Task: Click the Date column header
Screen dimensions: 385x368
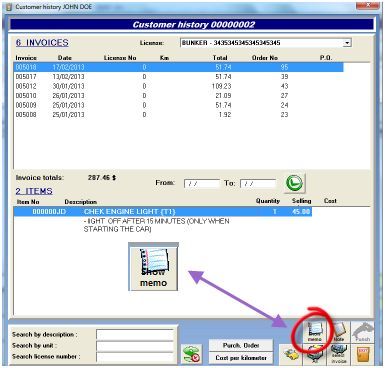Action: (65, 58)
